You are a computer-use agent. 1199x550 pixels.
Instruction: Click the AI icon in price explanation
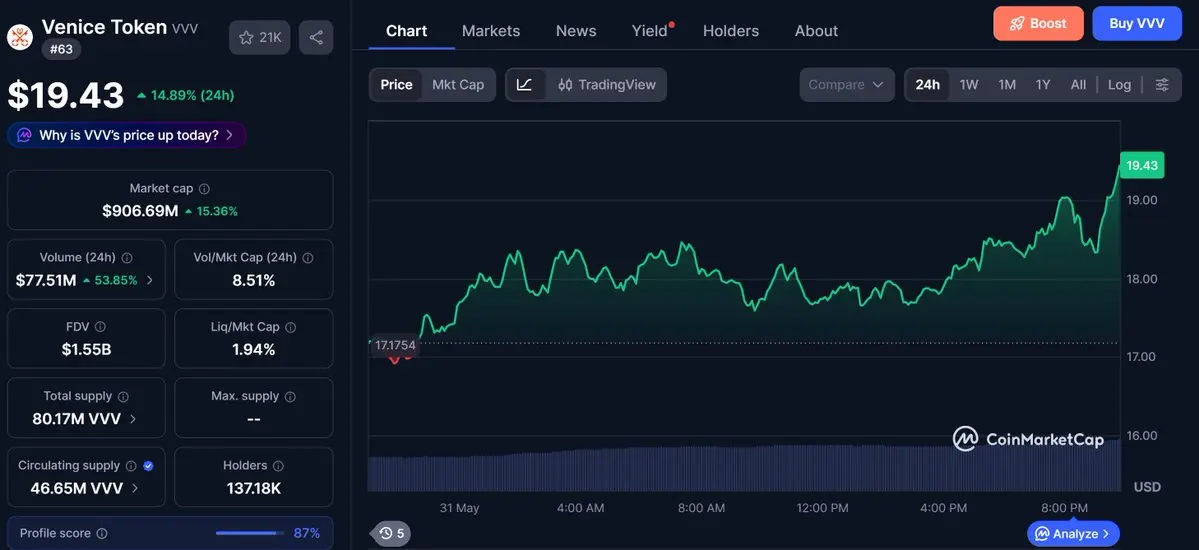[x=24, y=135]
